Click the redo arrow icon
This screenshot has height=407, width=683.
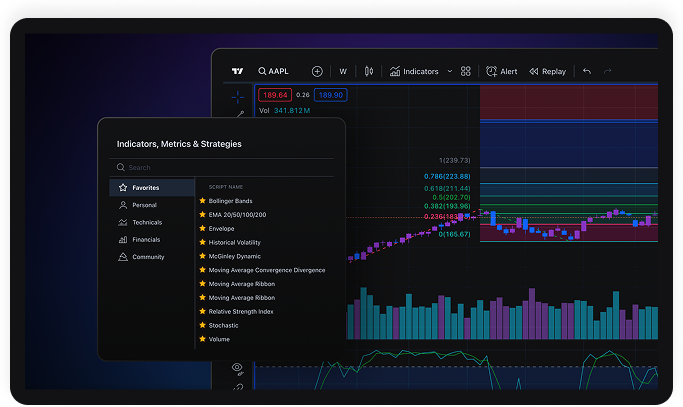coord(608,71)
